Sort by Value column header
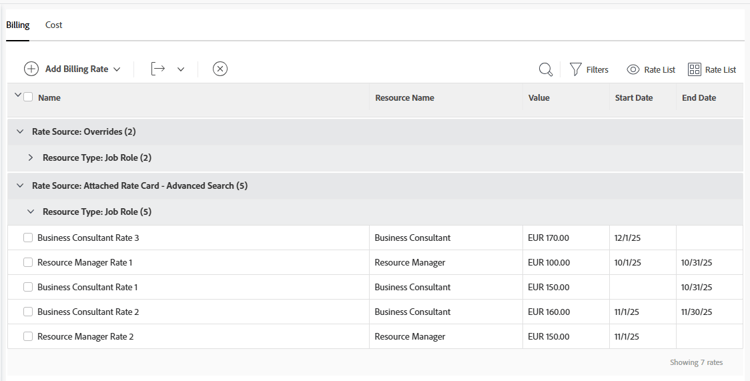The width and height of the screenshot is (750, 381). [539, 98]
